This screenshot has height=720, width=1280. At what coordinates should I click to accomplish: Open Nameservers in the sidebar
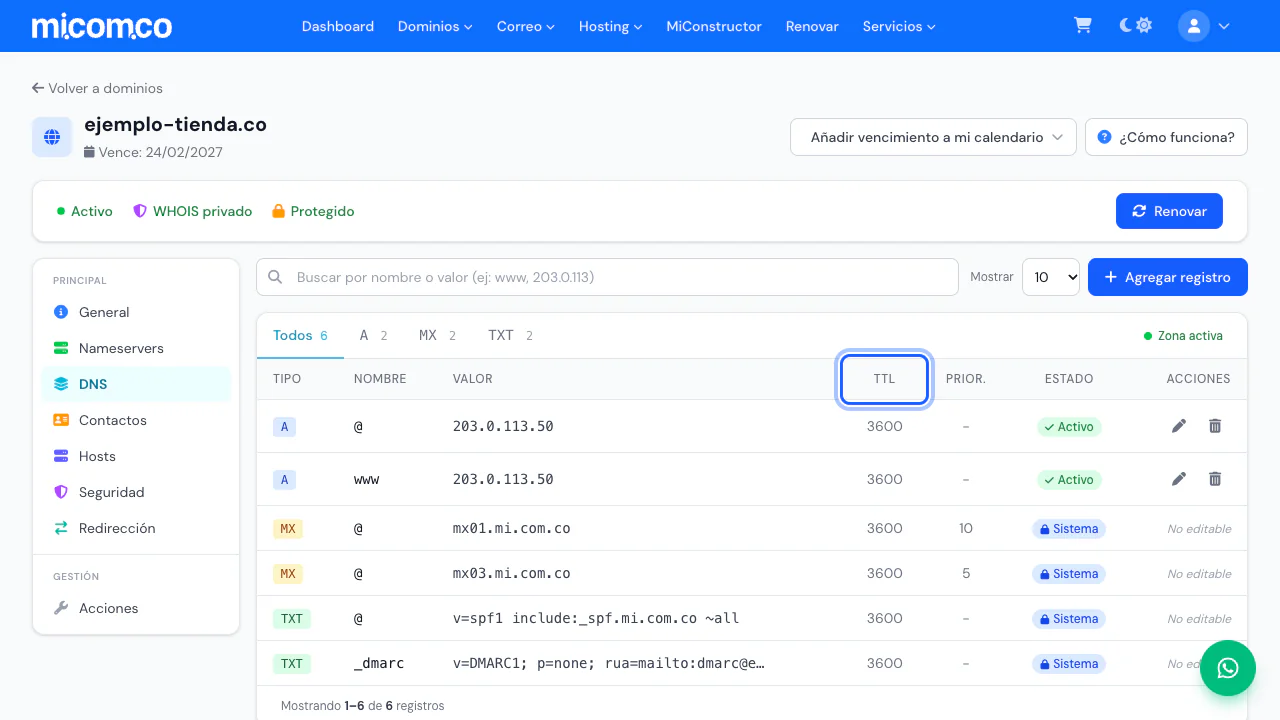(x=136, y=348)
